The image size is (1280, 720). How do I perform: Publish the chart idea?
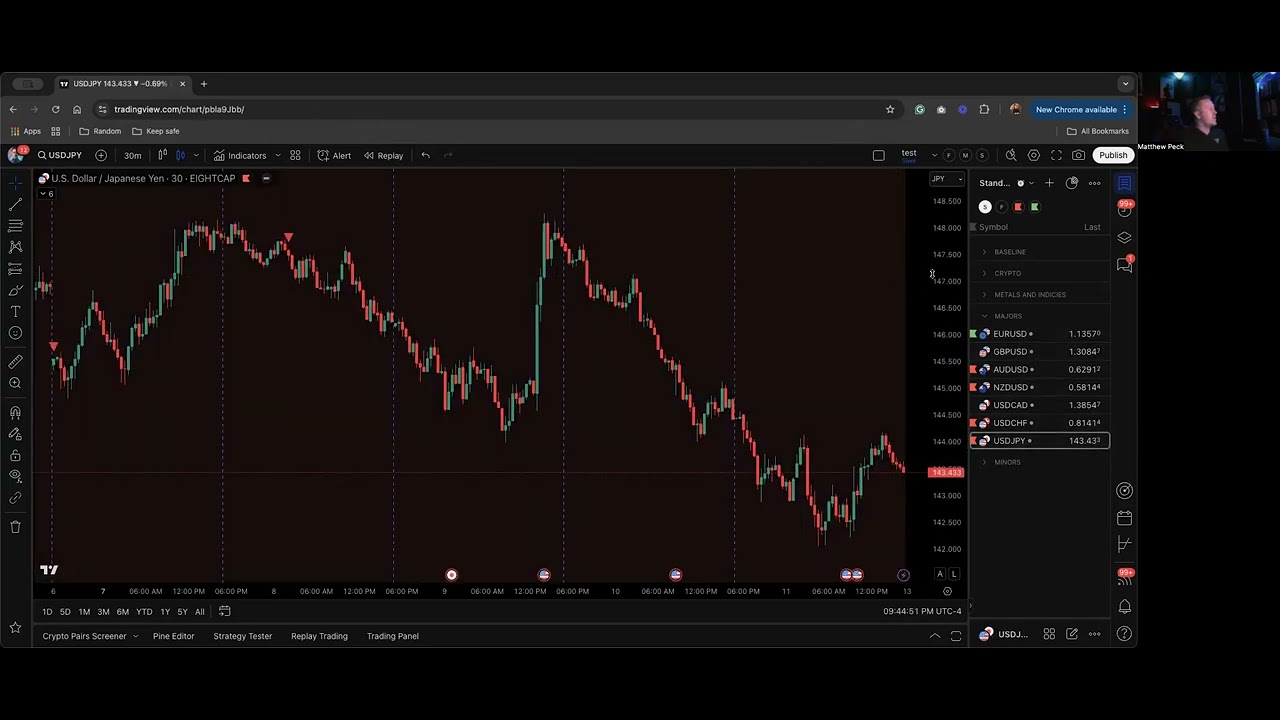pyautogui.click(x=1113, y=155)
